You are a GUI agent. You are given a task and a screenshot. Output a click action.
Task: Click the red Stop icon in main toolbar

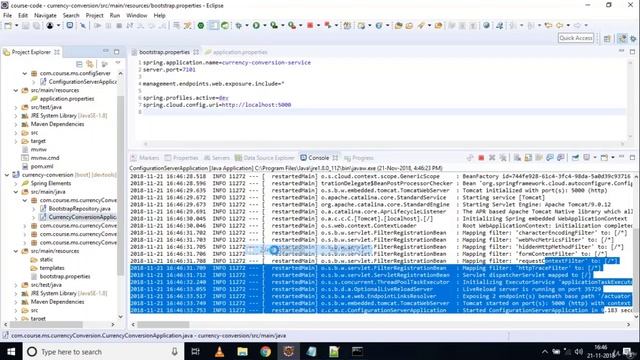coord(310,25)
